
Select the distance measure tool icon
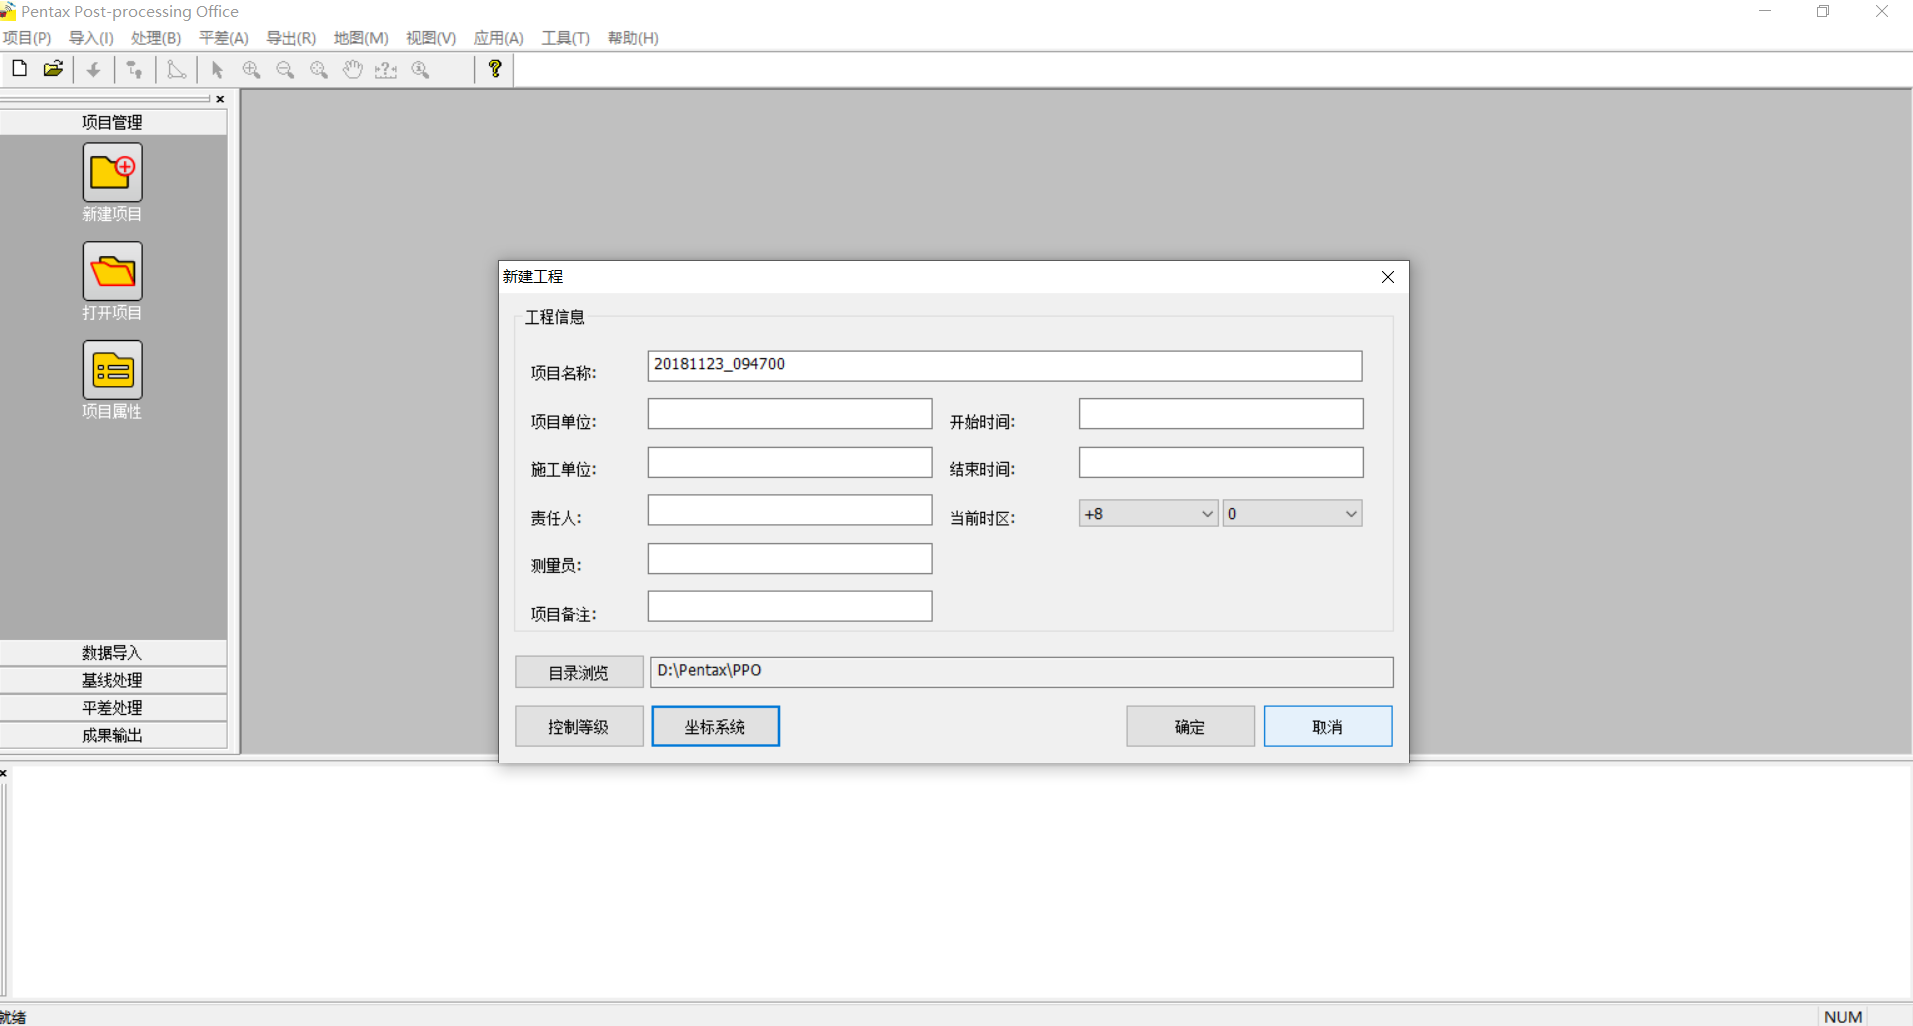click(386, 70)
